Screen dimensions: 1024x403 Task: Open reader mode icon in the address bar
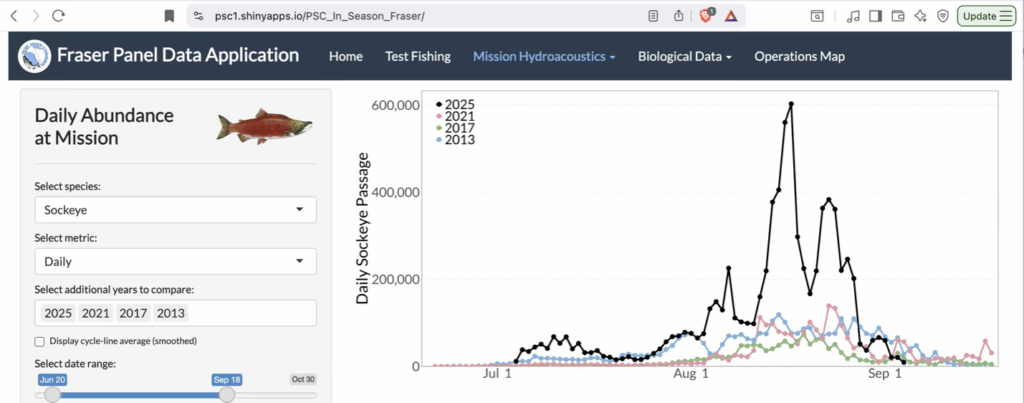click(x=653, y=16)
